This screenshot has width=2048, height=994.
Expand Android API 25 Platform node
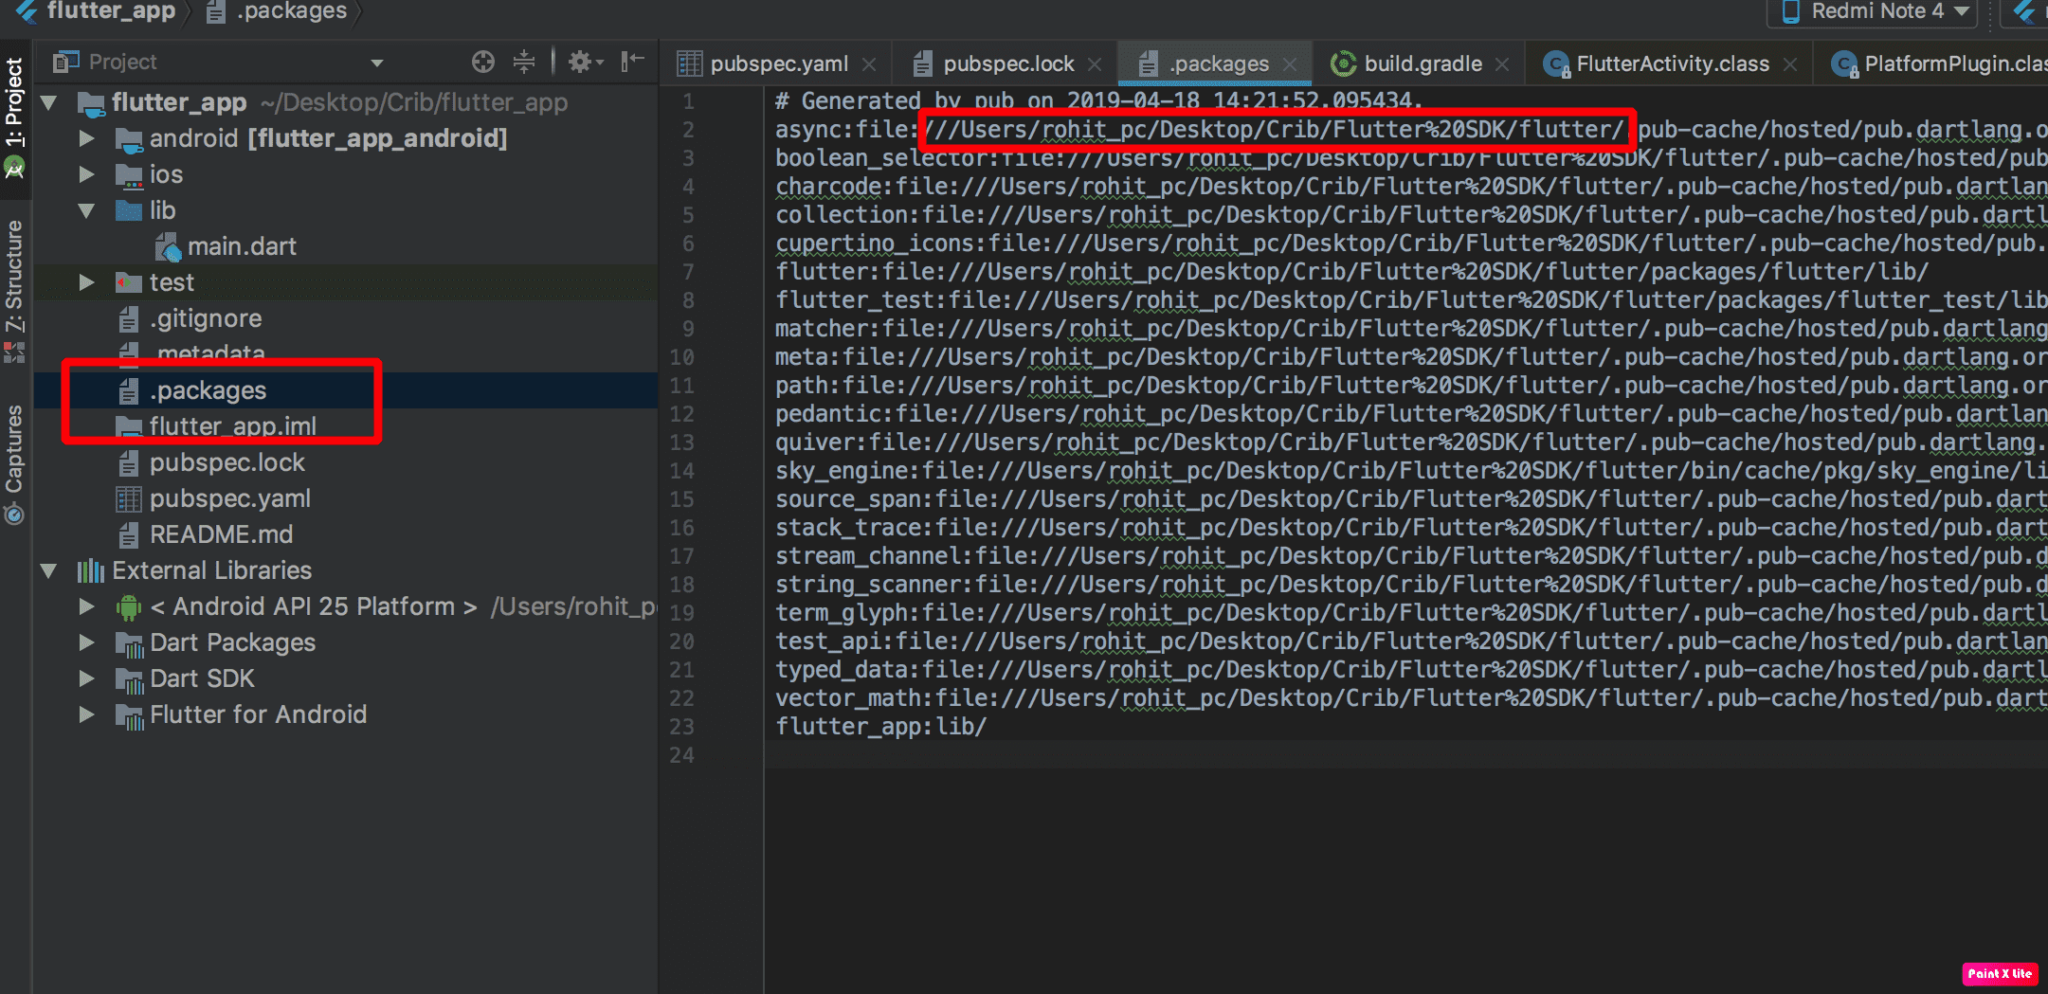[87, 606]
